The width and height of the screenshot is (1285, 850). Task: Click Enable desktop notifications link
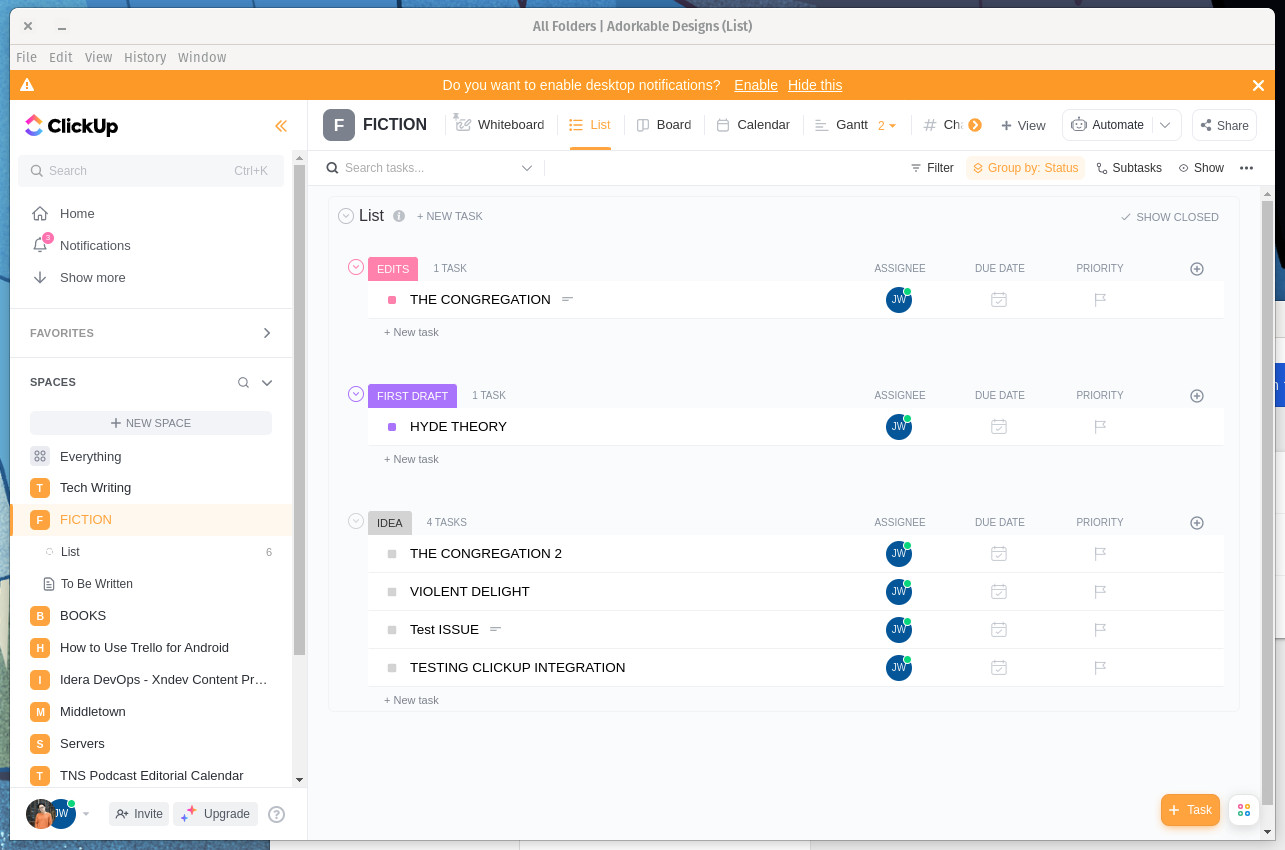(755, 85)
